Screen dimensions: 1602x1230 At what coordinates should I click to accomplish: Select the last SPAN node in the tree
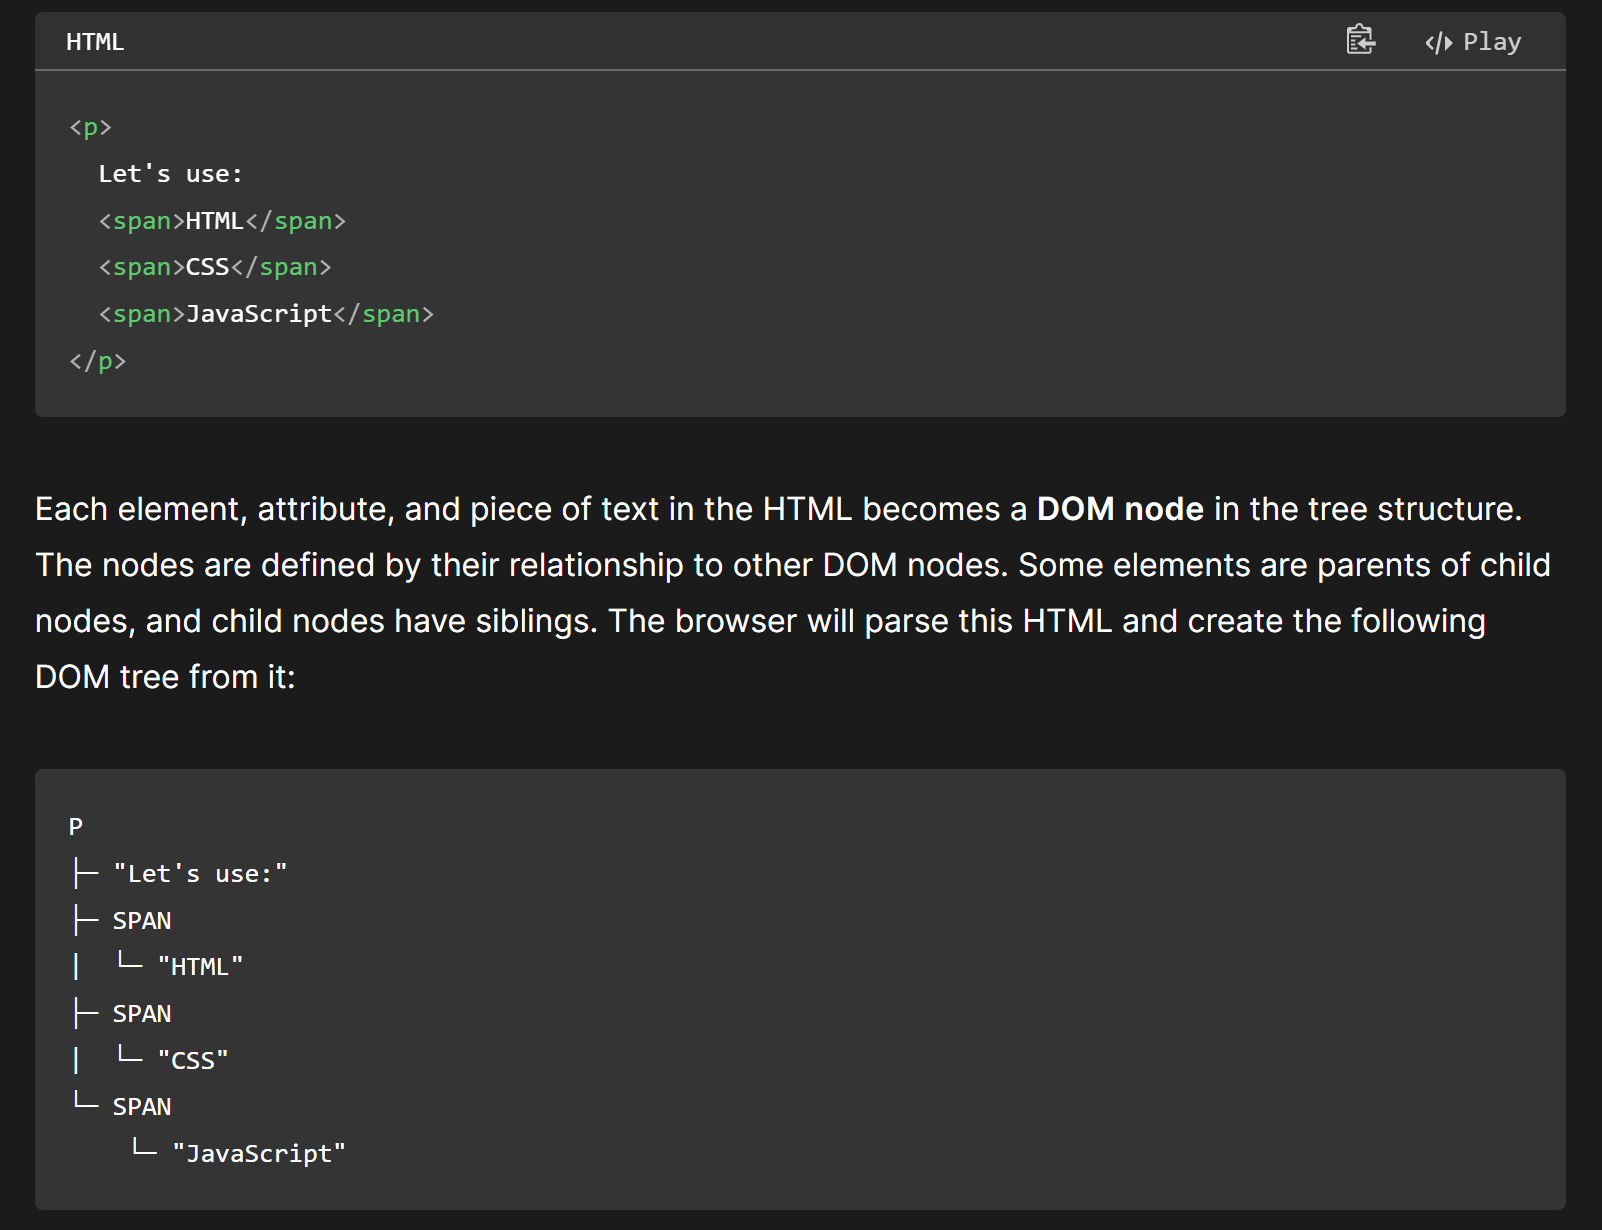[142, 1107]
